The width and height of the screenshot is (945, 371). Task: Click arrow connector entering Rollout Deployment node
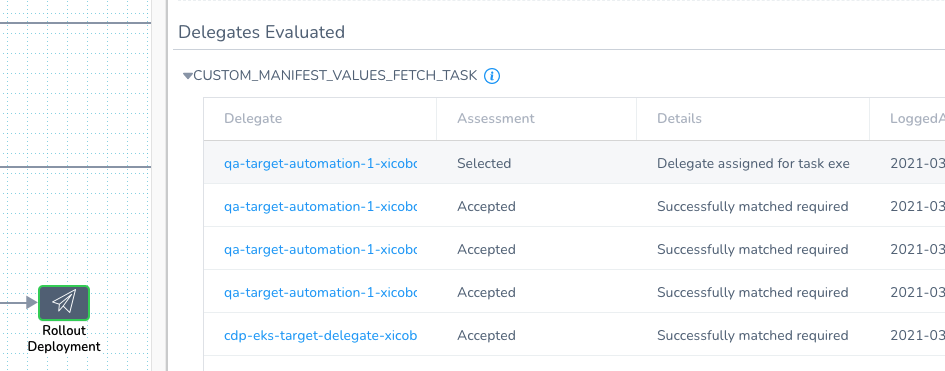[19, 302]
